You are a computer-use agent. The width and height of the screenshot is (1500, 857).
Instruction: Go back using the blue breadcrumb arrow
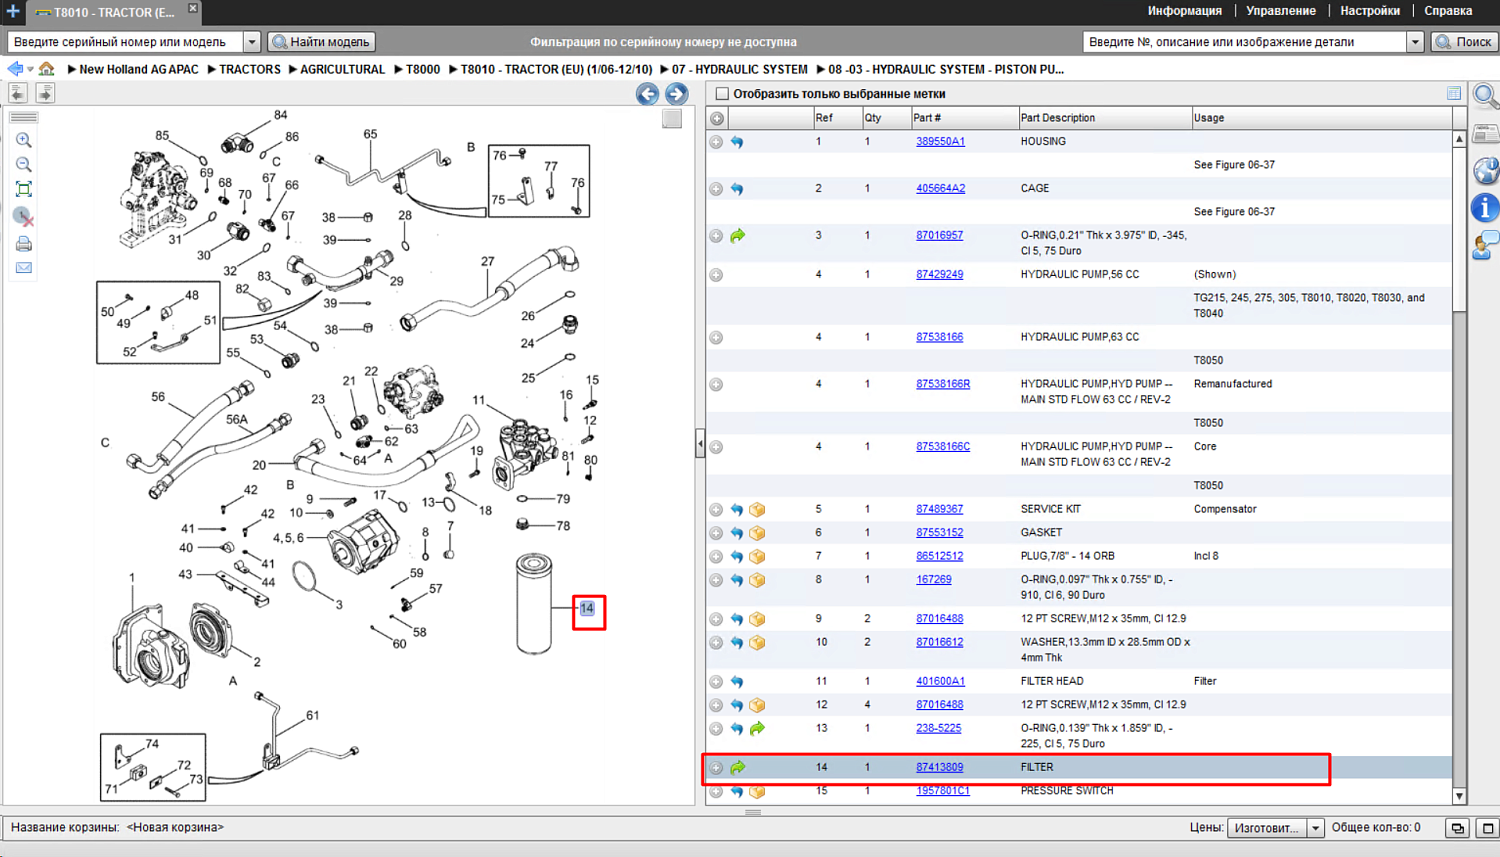click(15, 69)
